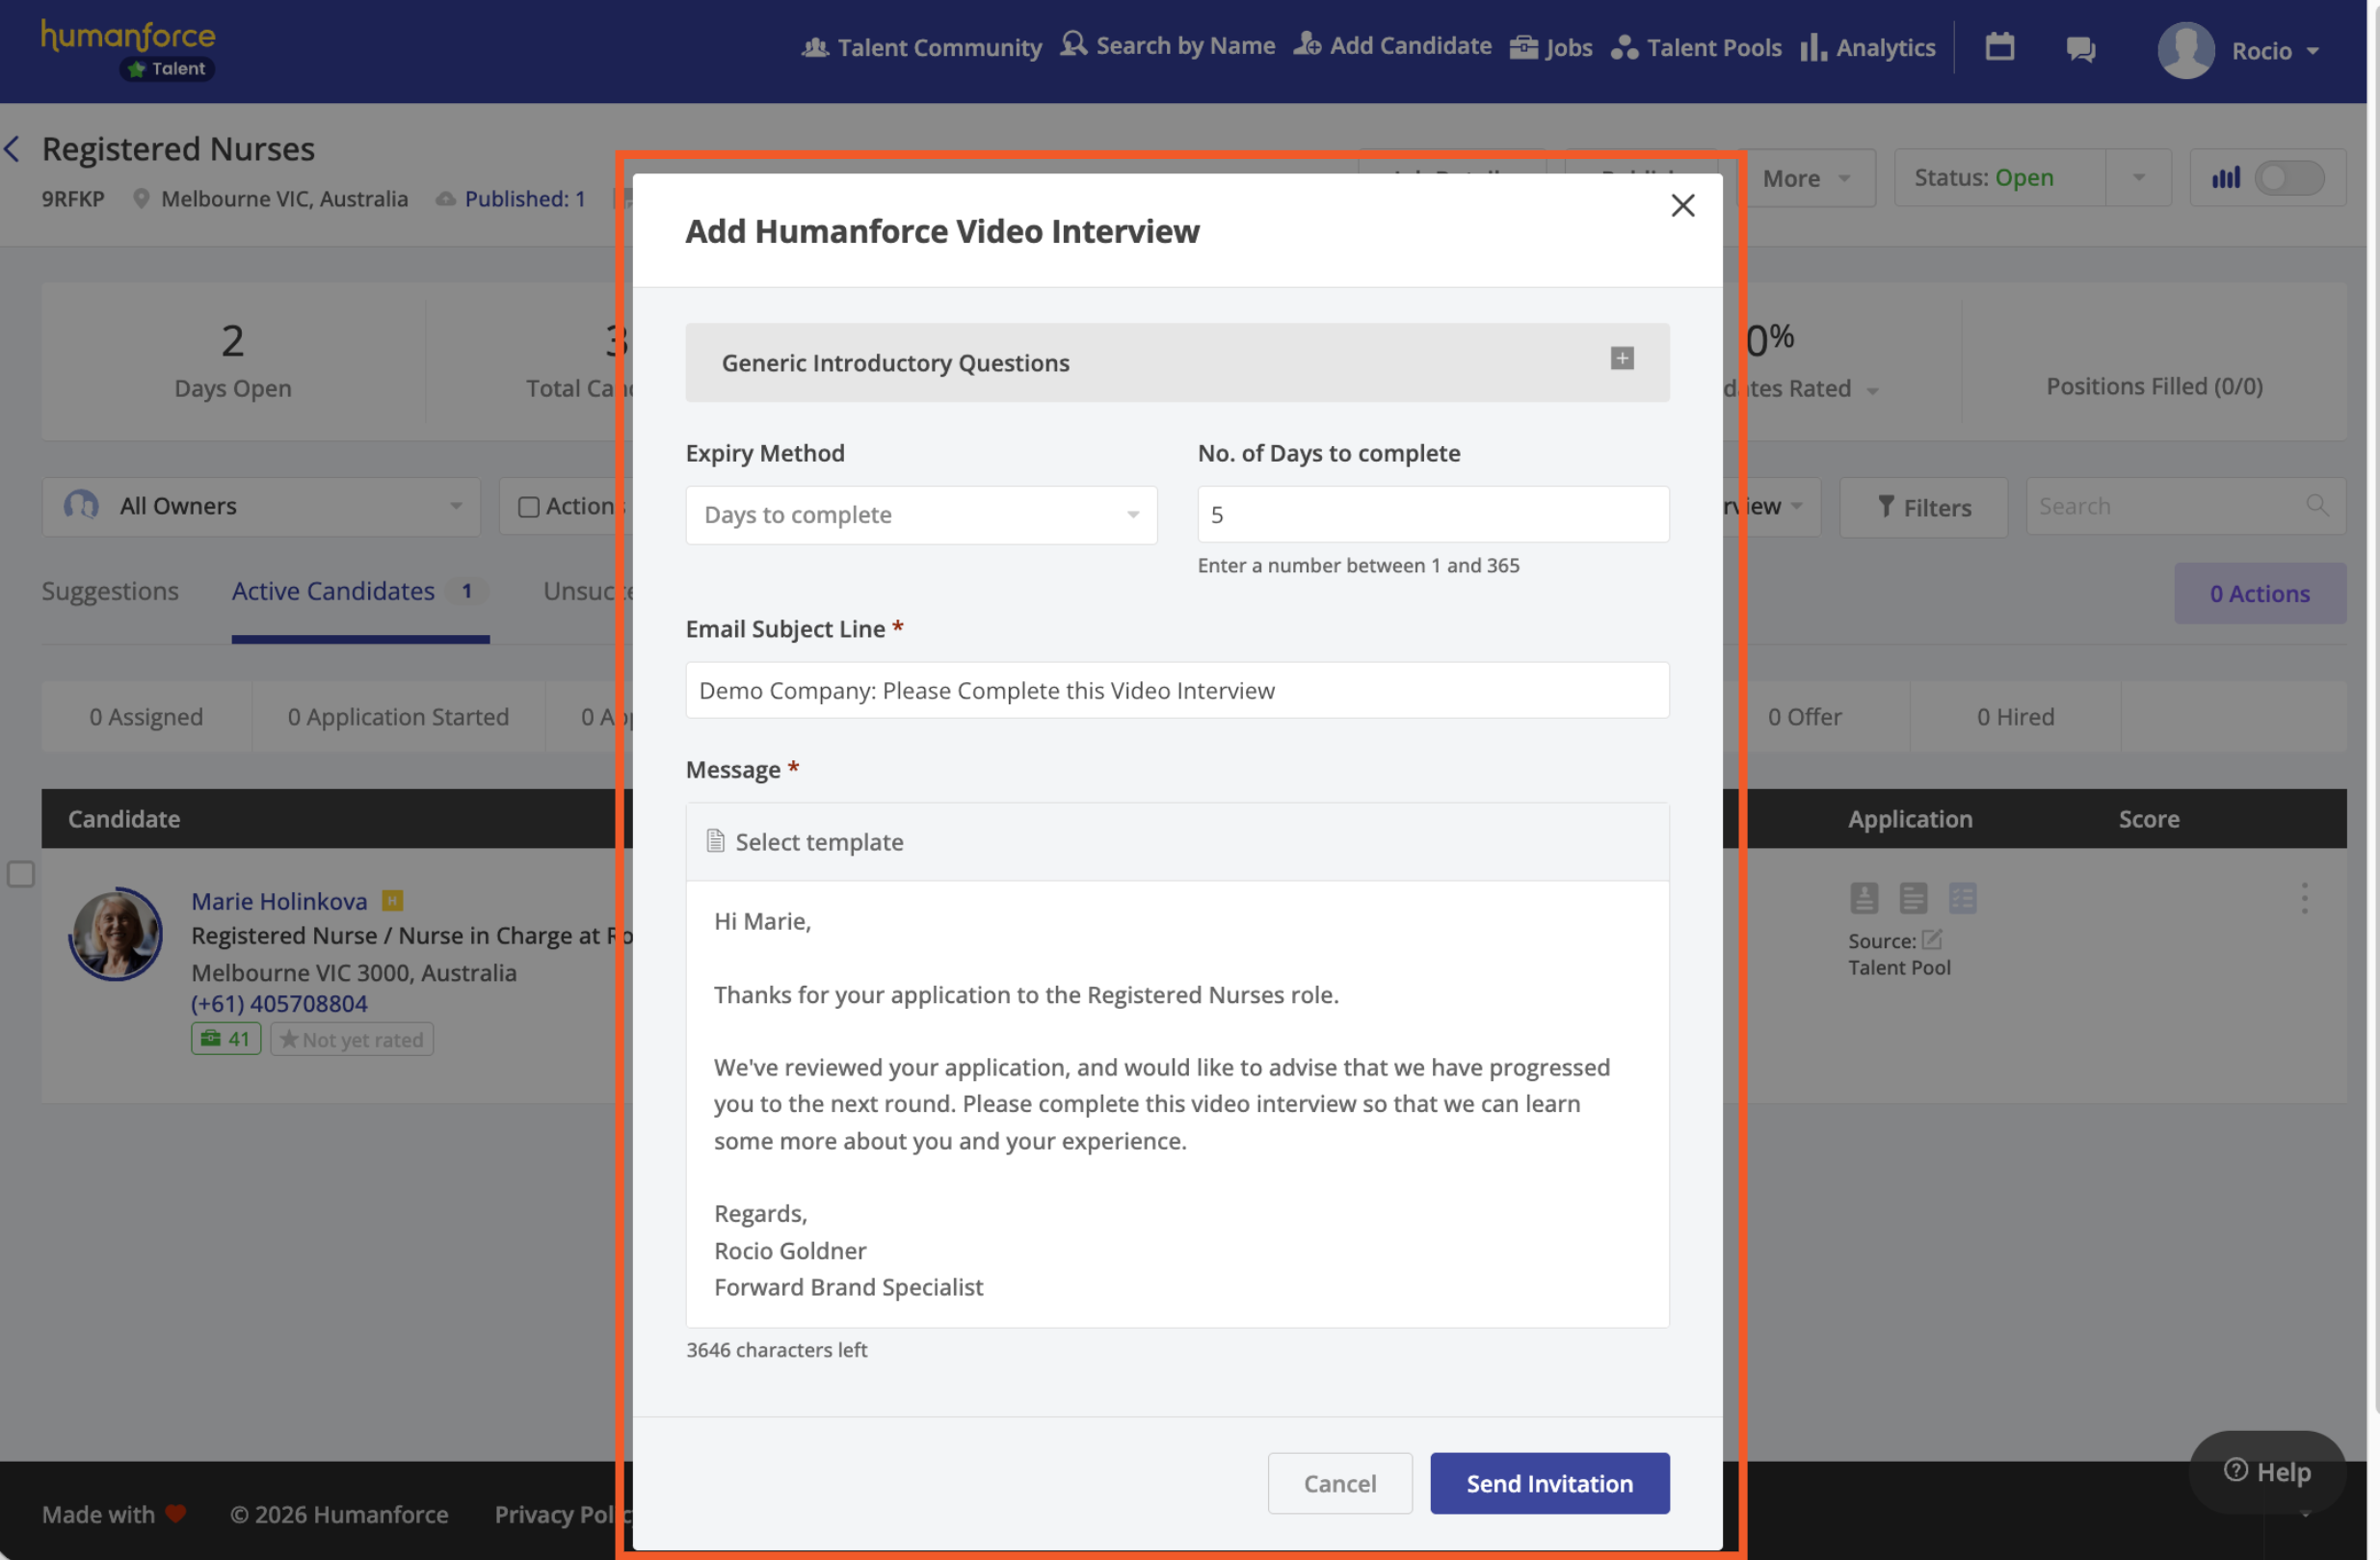Send the video interview invitation
2380x1560 pixels.
click(1549, 1483)
